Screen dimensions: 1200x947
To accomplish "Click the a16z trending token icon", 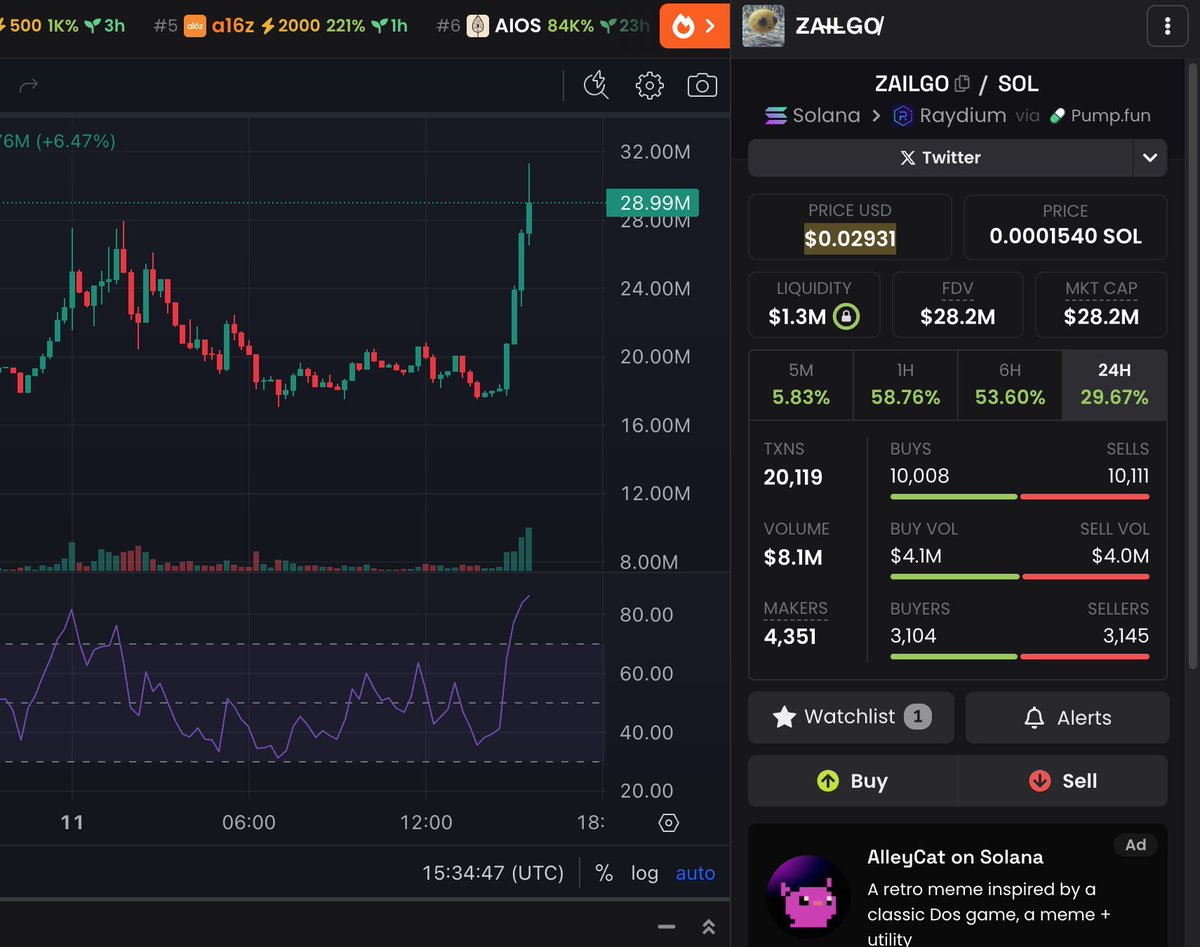I will point(195,26).
